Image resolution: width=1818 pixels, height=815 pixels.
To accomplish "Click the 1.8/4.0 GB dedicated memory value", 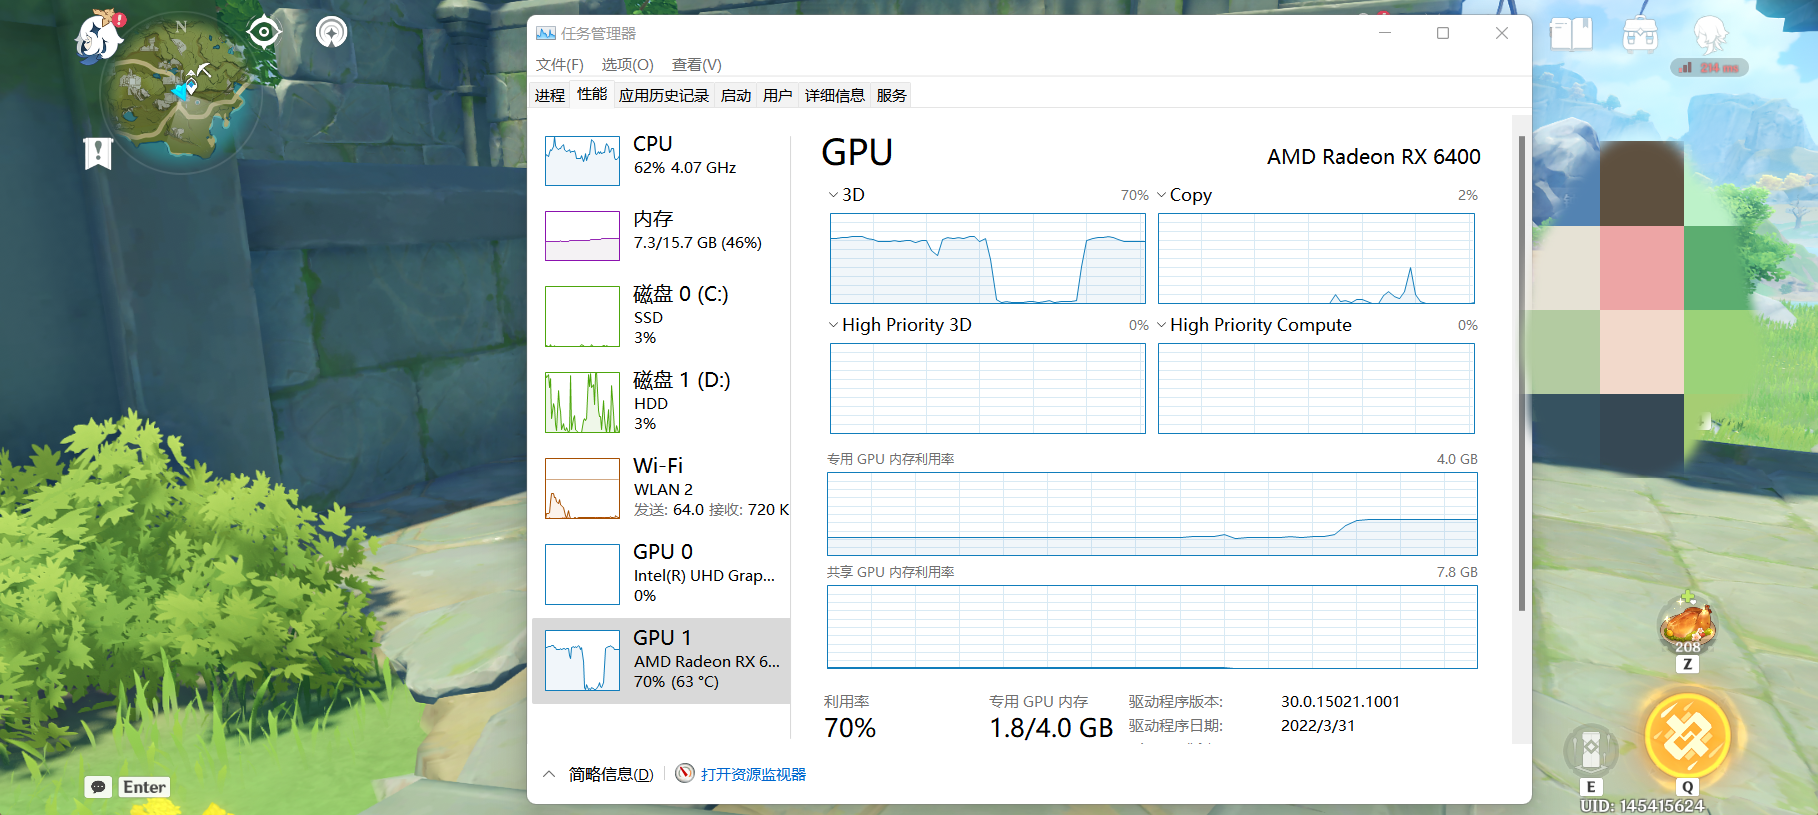I will pos(1051,728).
